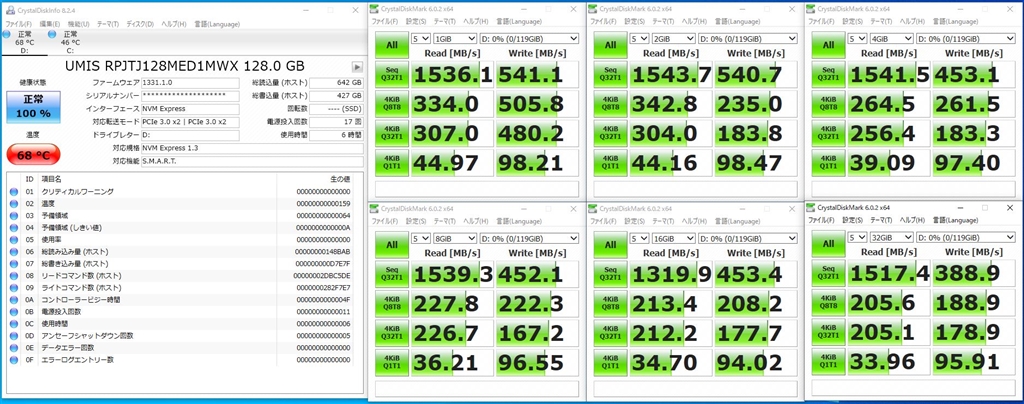This screenshot has width=1024, height=404.
Task: Click the 使用時間 field showing 6 時間
Action: click(x=336, y=135)
